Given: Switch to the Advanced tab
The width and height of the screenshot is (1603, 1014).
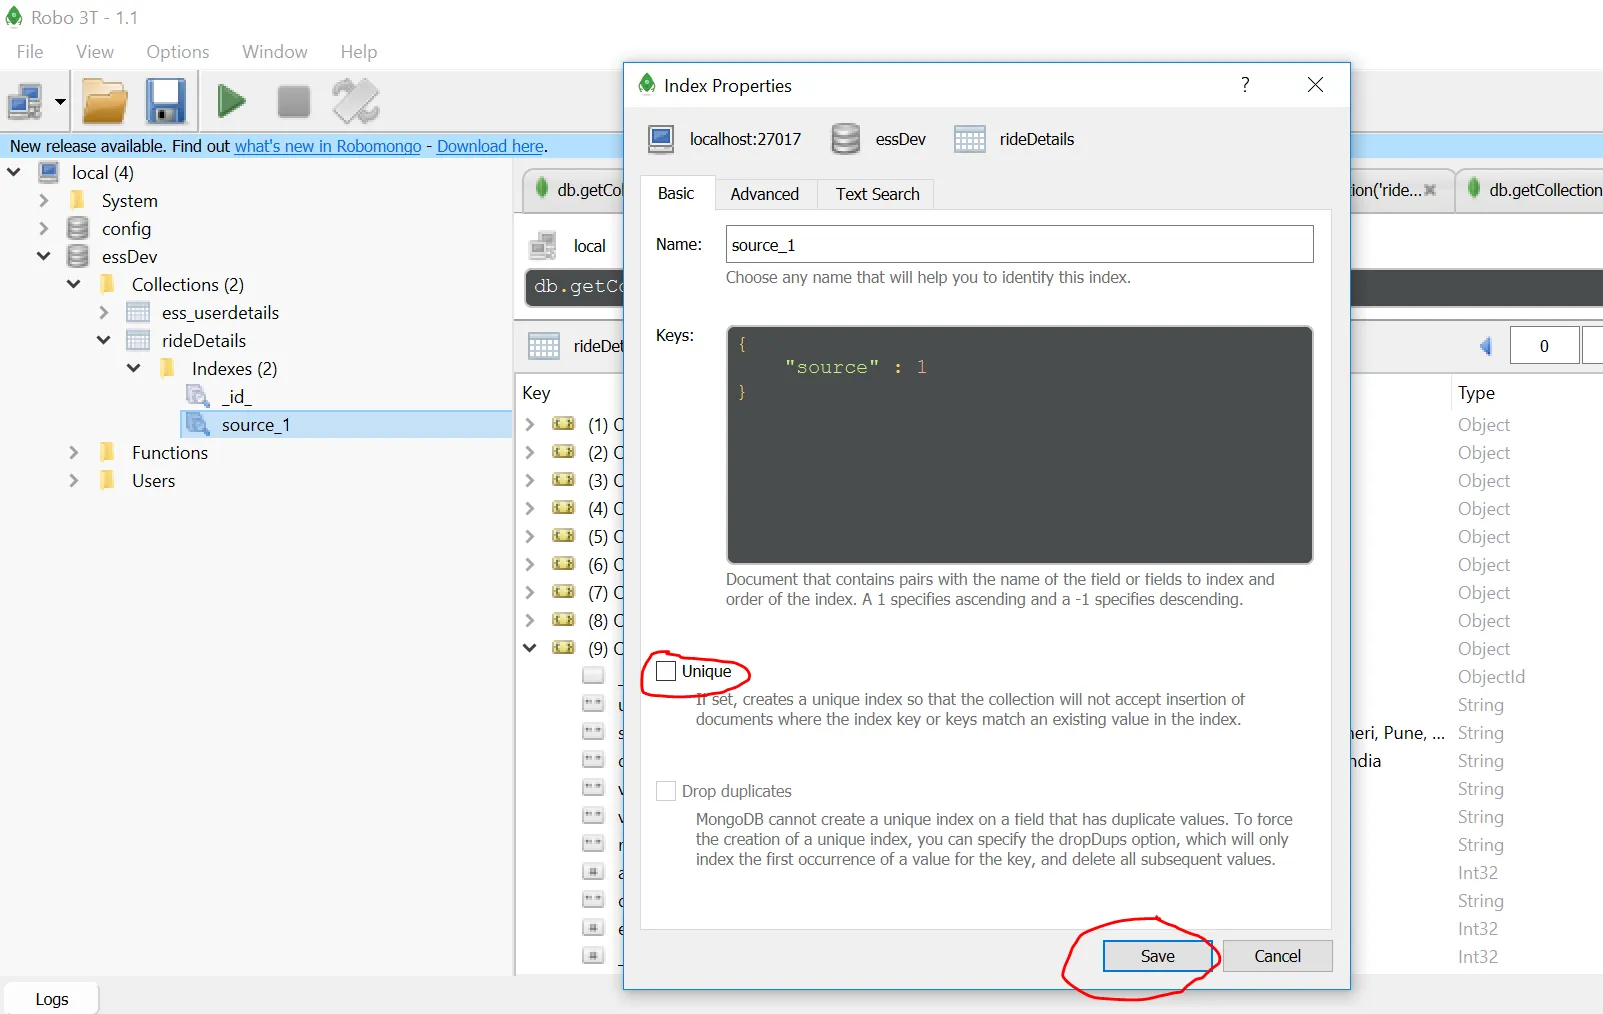Looking at the screenshot, I should tap(764, 194).
